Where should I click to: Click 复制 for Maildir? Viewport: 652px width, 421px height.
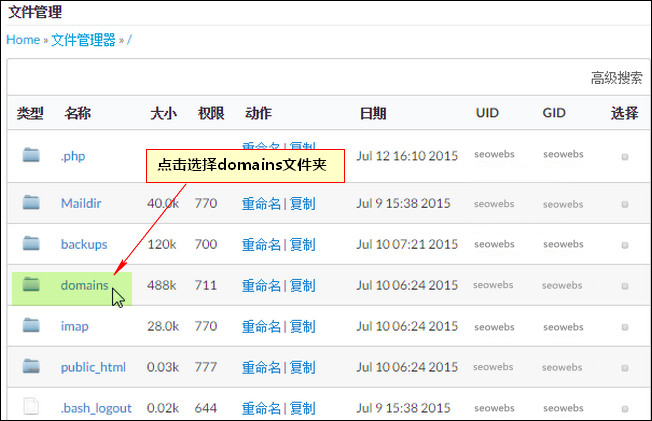tap(302, 203)
